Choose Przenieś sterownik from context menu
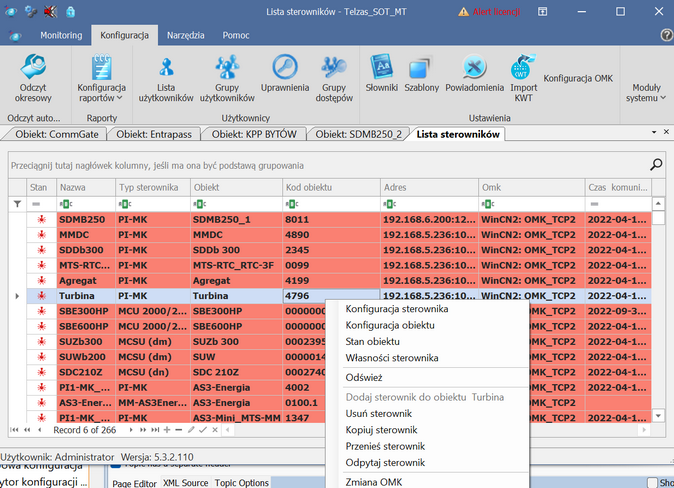Image resolution: width=674 pixels, height=488 pixels. [385, 446]
